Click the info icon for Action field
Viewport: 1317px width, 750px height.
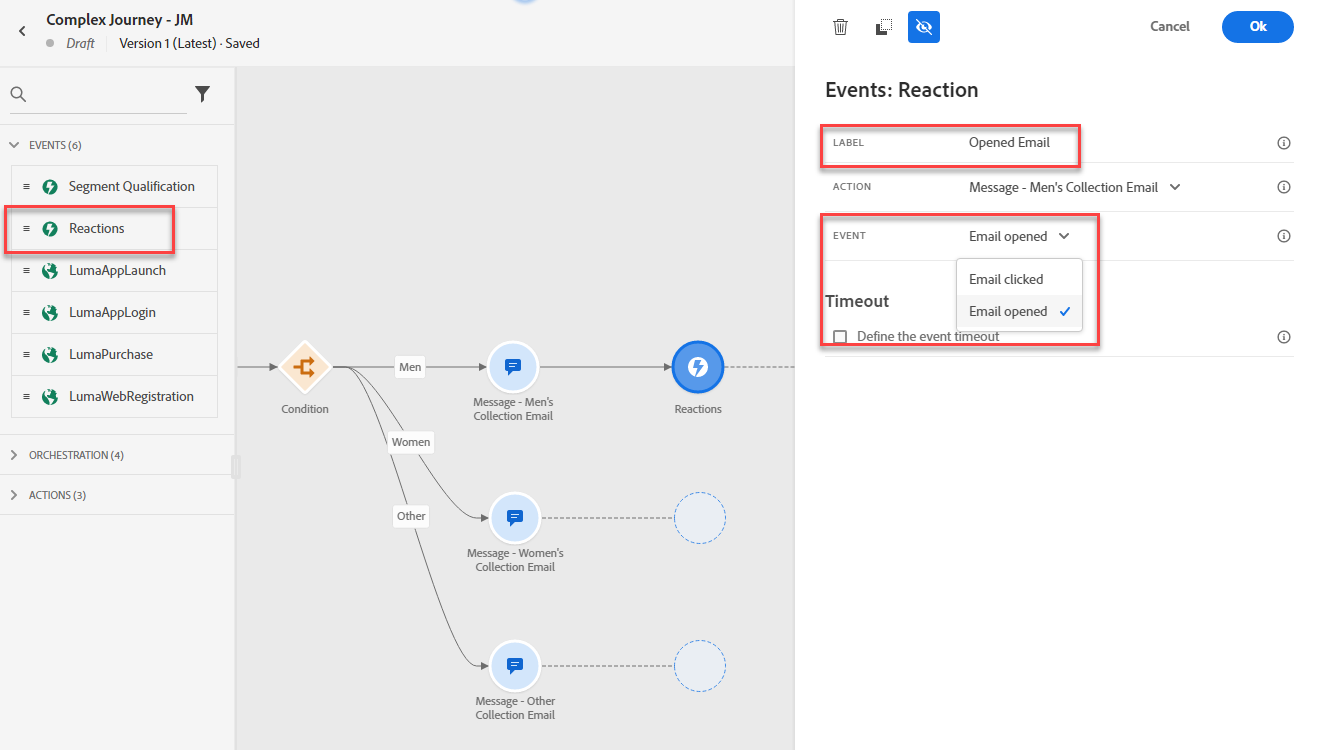1284,187
